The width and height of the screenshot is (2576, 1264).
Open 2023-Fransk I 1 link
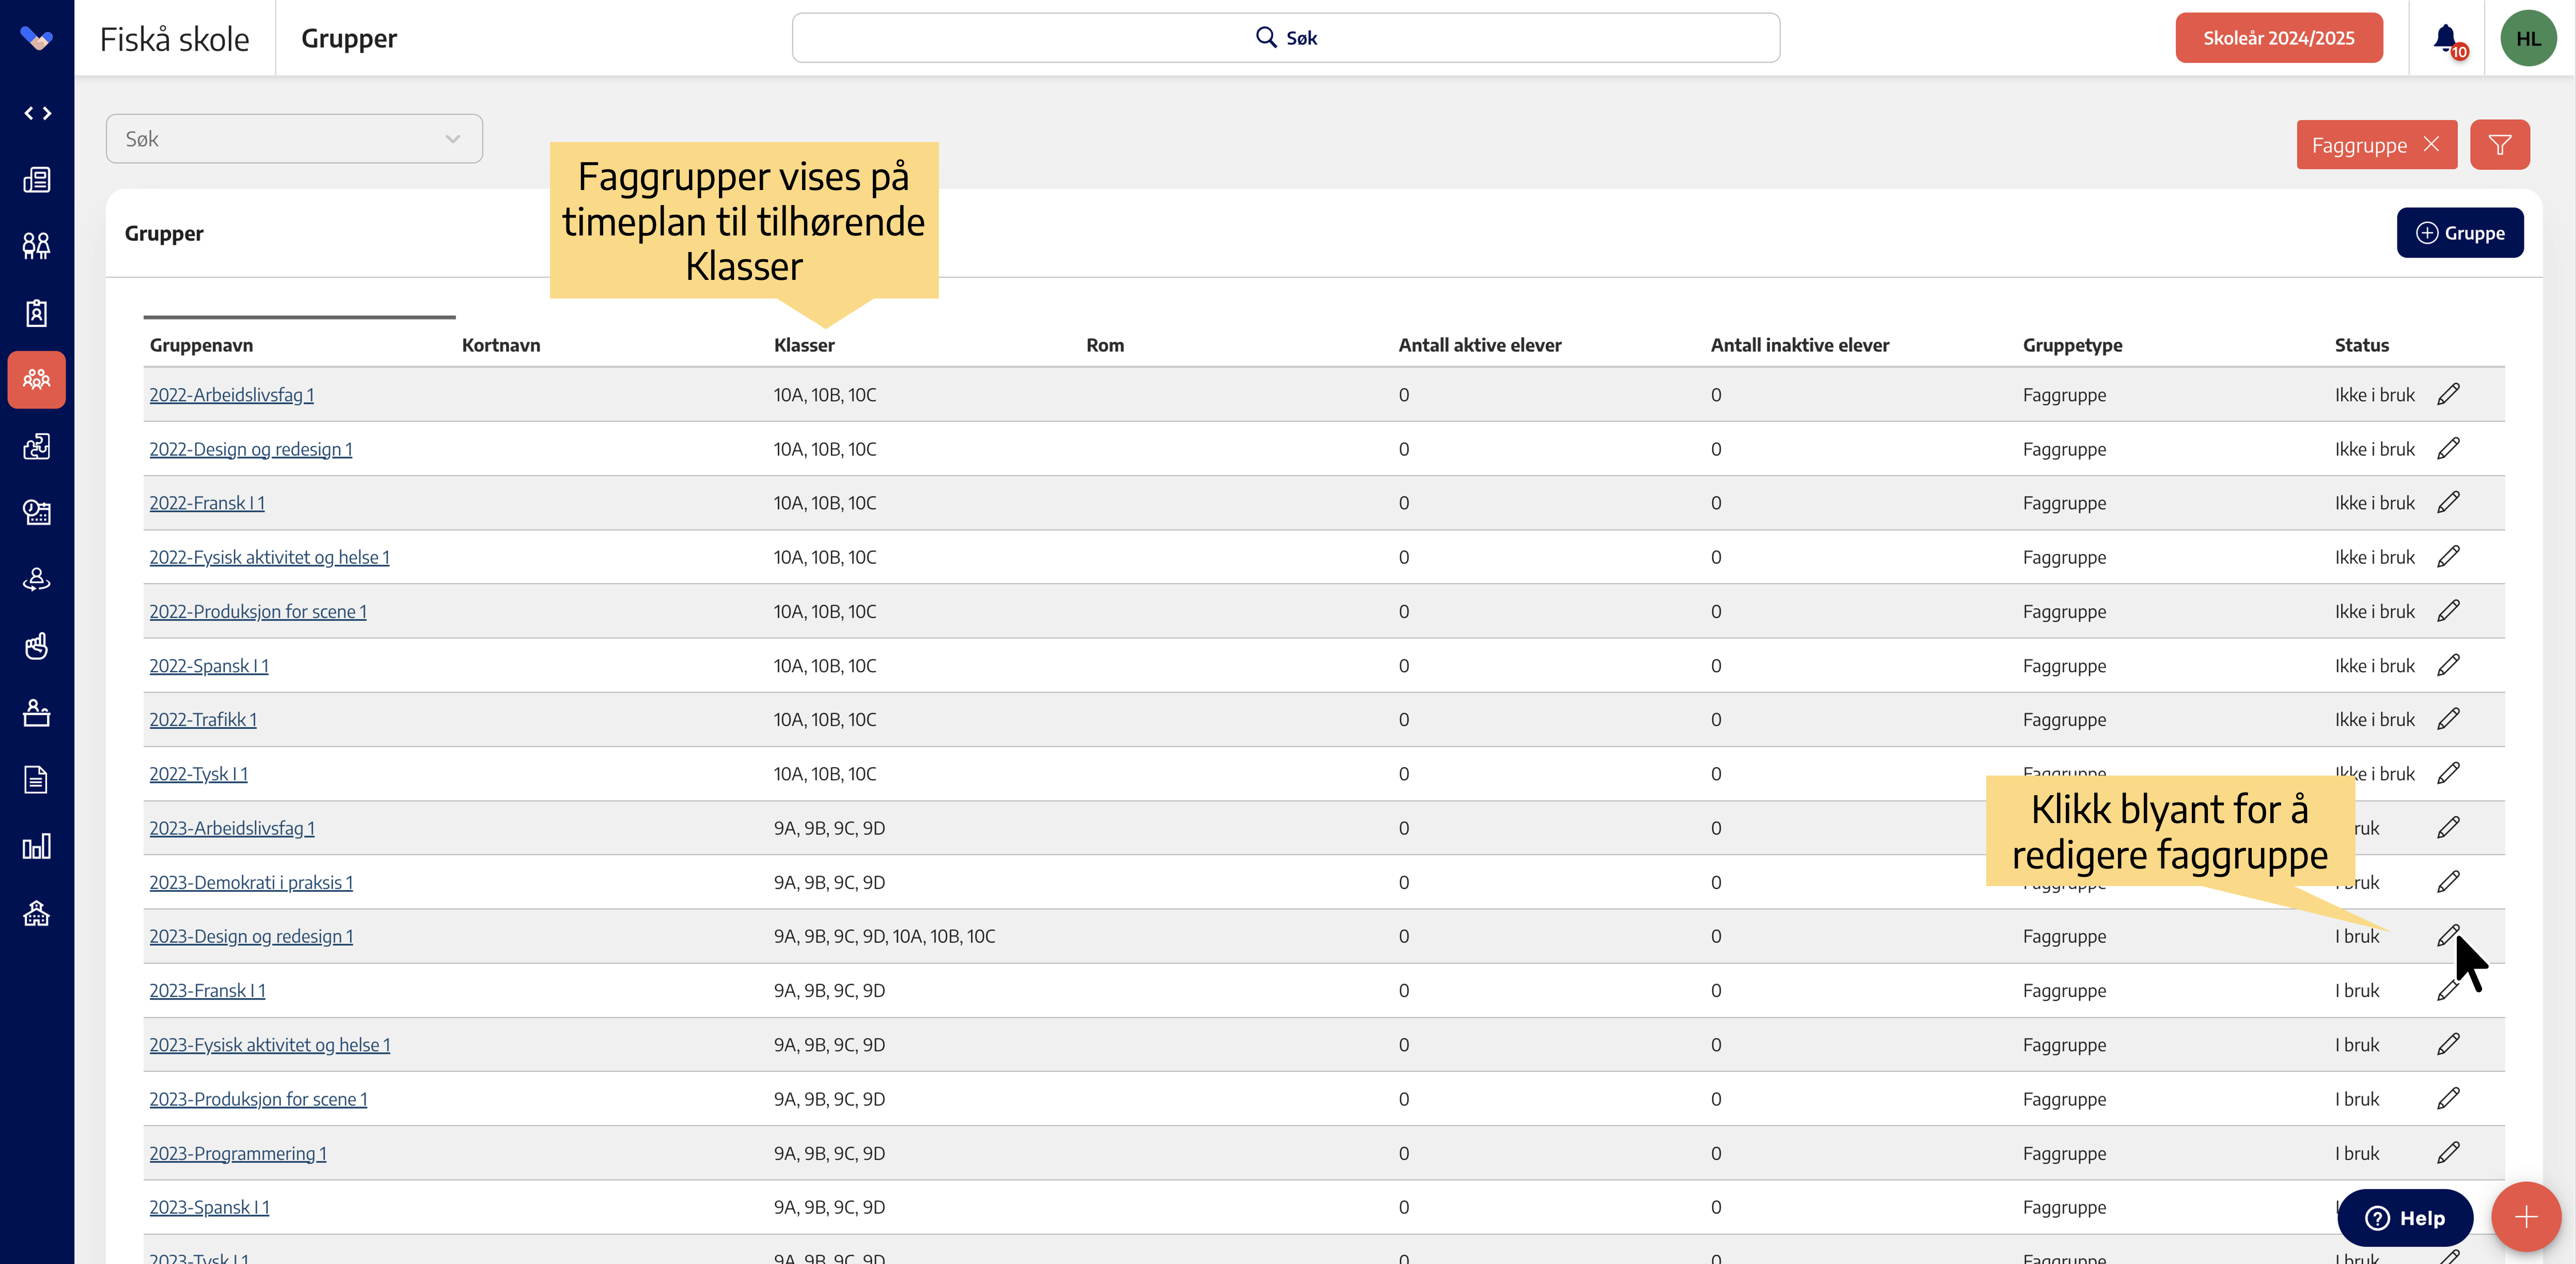pos(207,990)
